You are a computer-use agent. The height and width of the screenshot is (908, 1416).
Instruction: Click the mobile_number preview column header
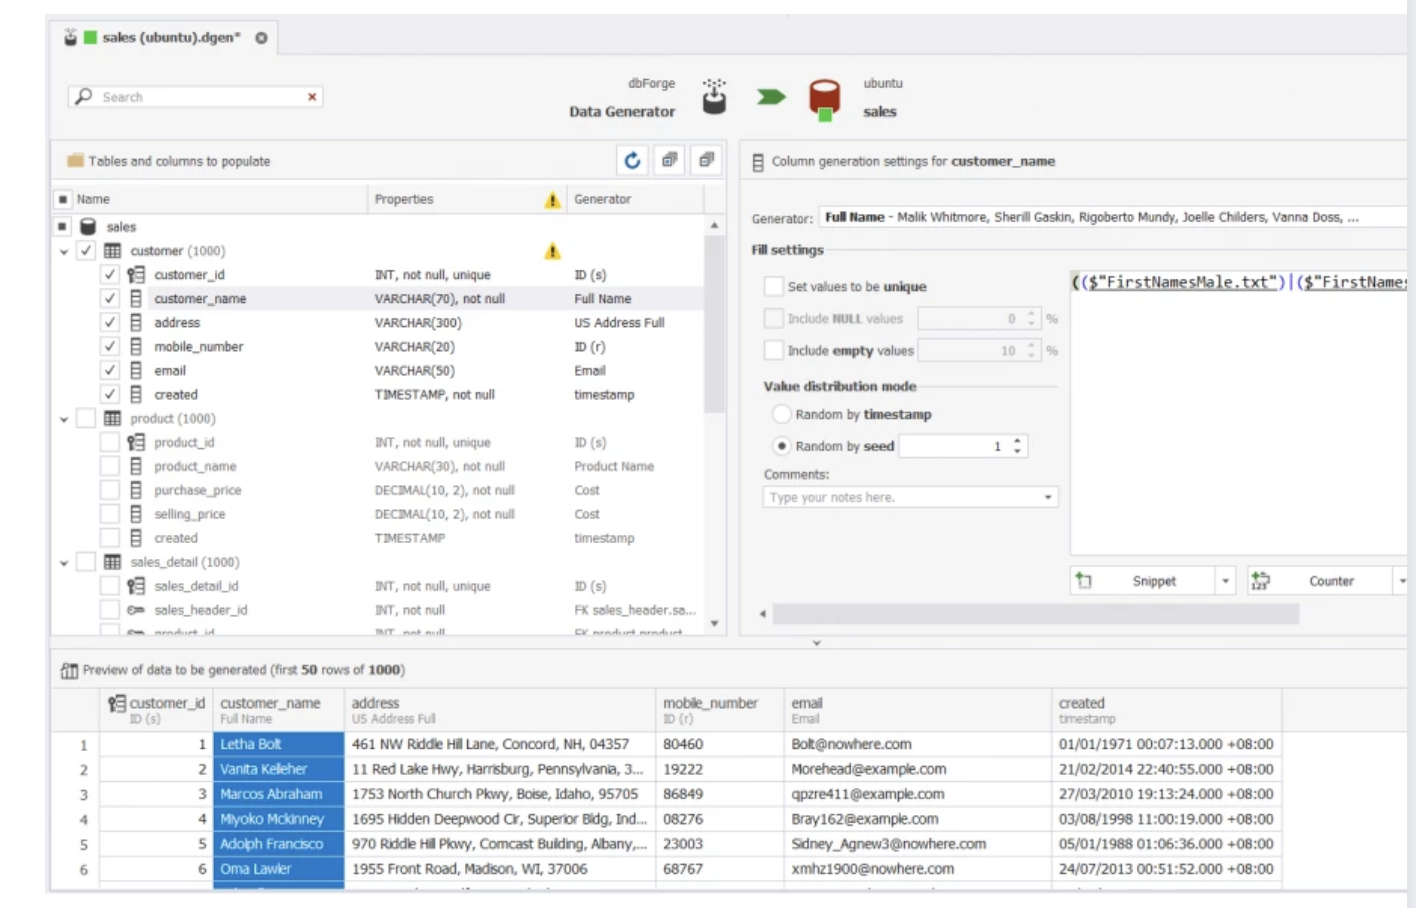(x=719, y=710)
